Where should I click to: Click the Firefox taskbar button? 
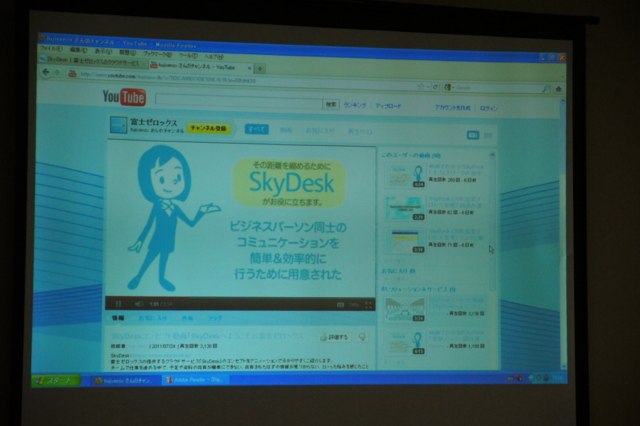(x=124, y=380)
